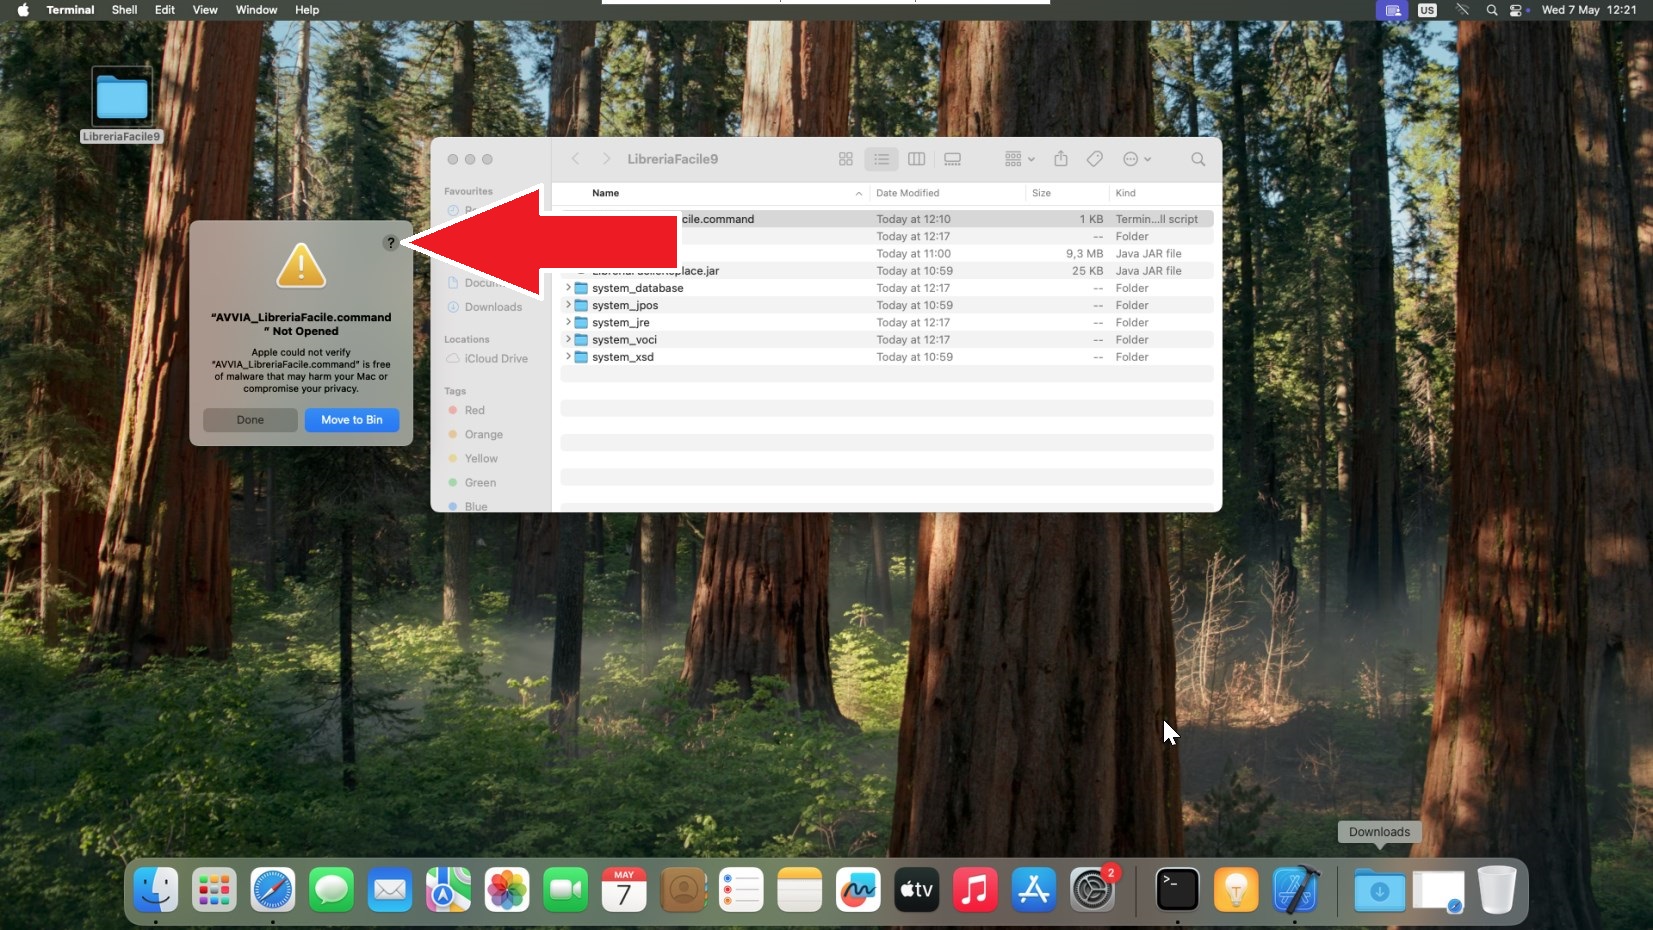The width and height of the screenshot is (1653, 930).
Task: Open the action menu ellipsis dropdown
Action: 1137,159
